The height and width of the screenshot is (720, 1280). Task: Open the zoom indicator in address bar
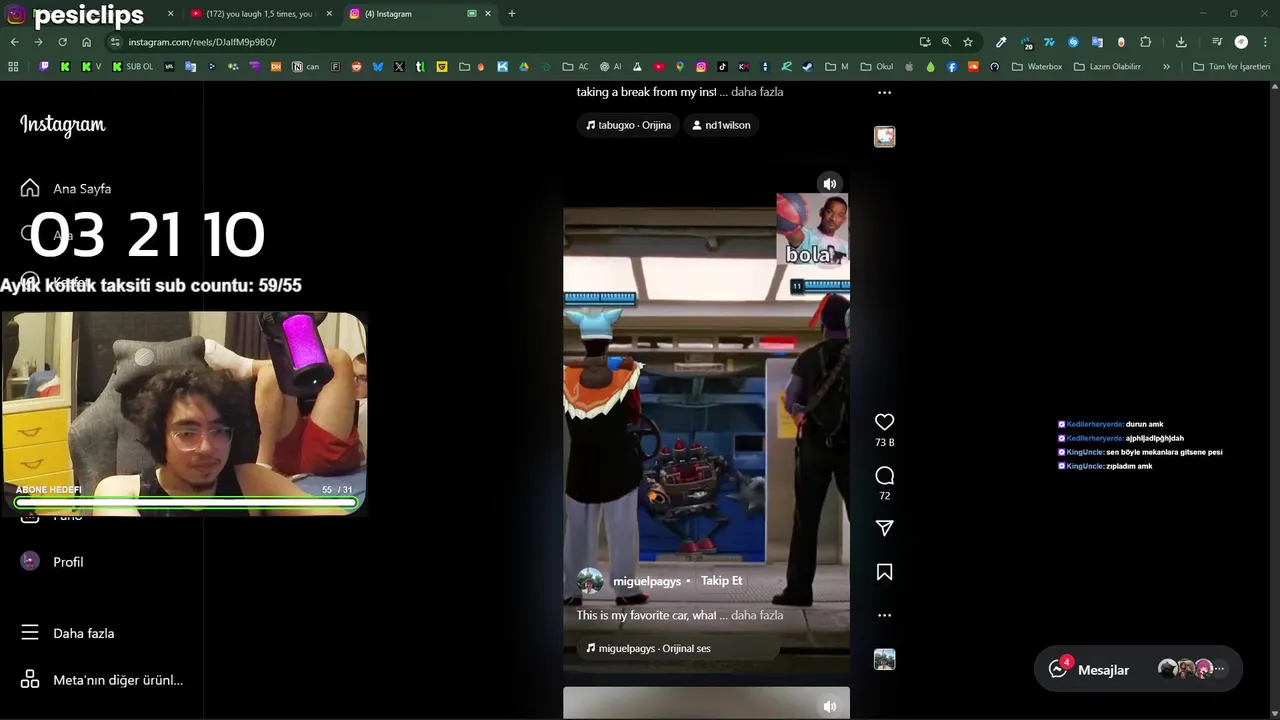point(946,42)
